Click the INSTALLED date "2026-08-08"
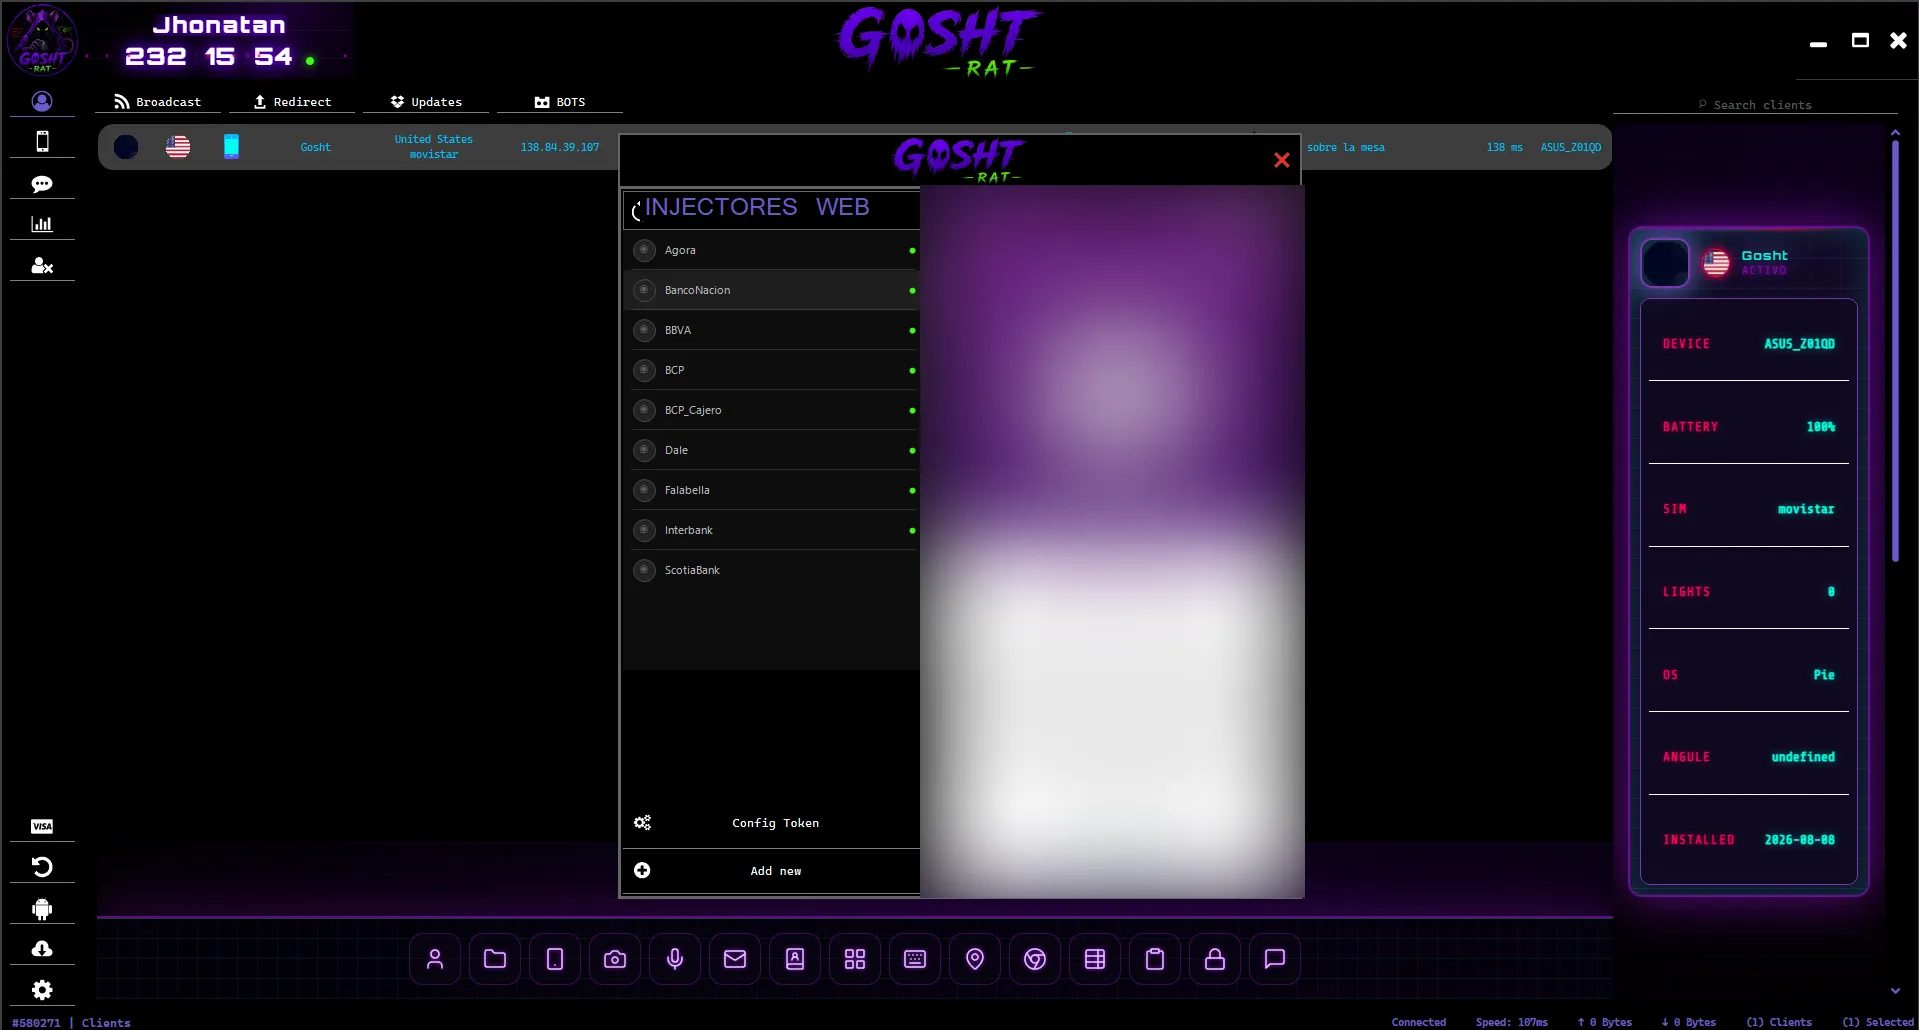The height and width of the screenshot is (1030, 1919). click(x=1800, y=840)
